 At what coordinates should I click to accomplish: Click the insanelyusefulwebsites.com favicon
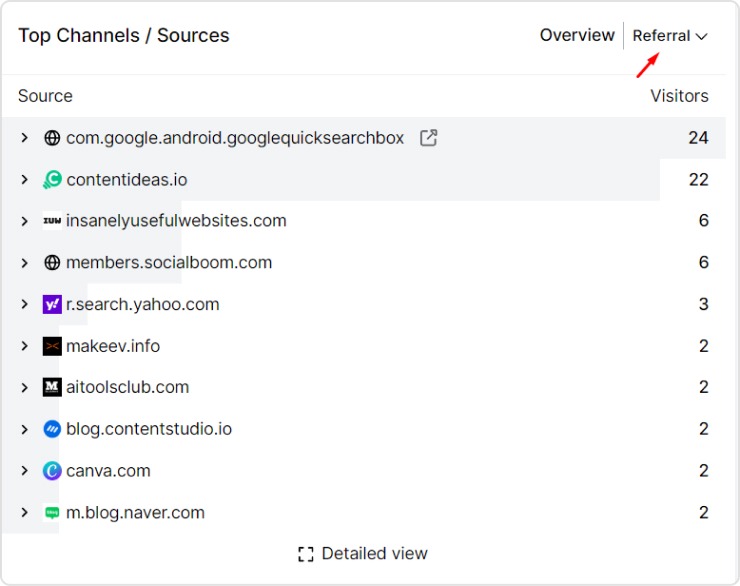click(x=52, y=221)
